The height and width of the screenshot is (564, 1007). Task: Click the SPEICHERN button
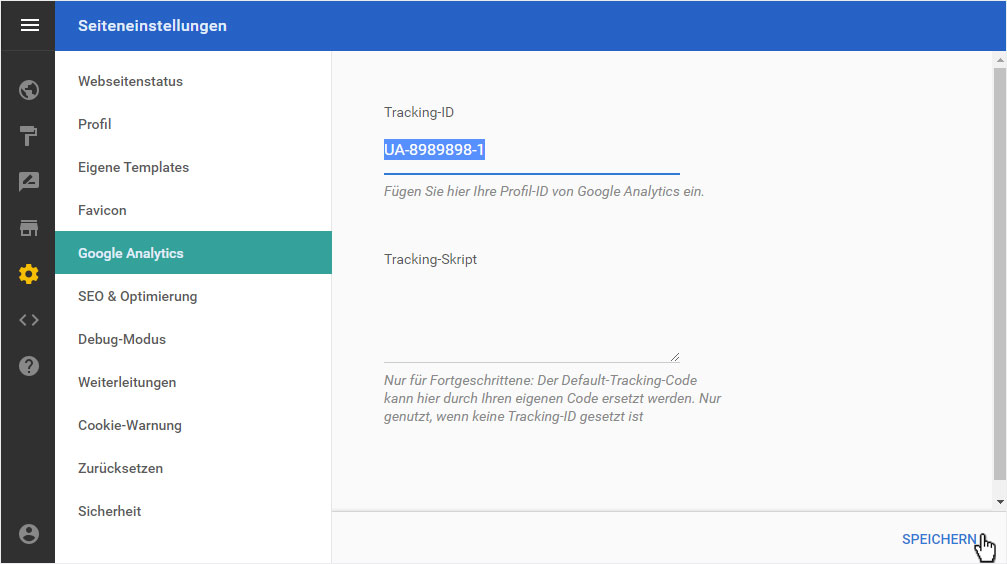point(938,540)
